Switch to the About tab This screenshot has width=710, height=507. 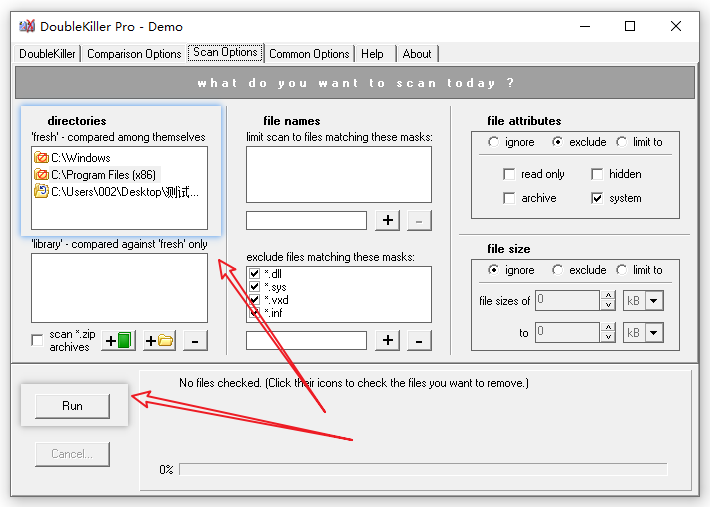pos(417,54)
